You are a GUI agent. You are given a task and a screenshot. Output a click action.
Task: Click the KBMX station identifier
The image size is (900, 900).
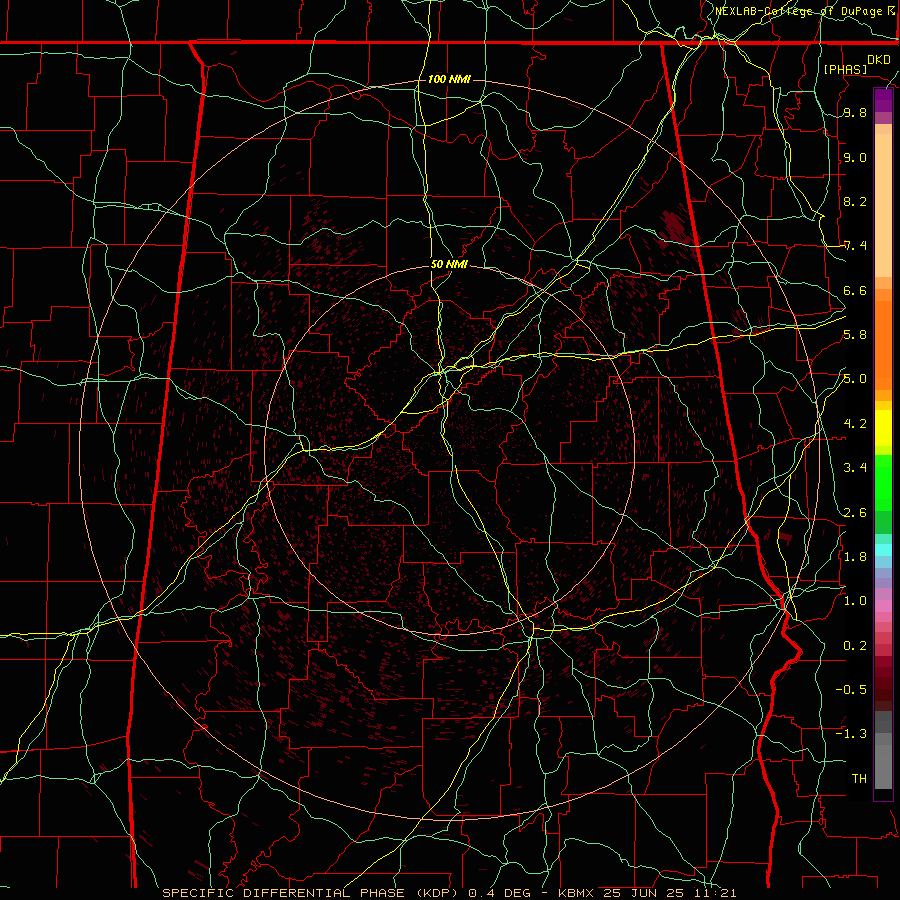575,893
